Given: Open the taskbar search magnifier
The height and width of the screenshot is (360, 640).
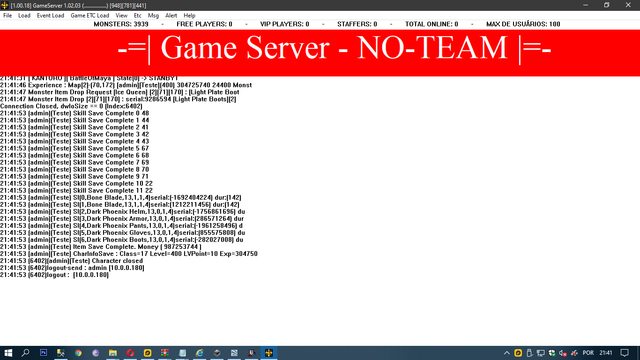Looking at the screenshot, I should [x=25, y=353].
